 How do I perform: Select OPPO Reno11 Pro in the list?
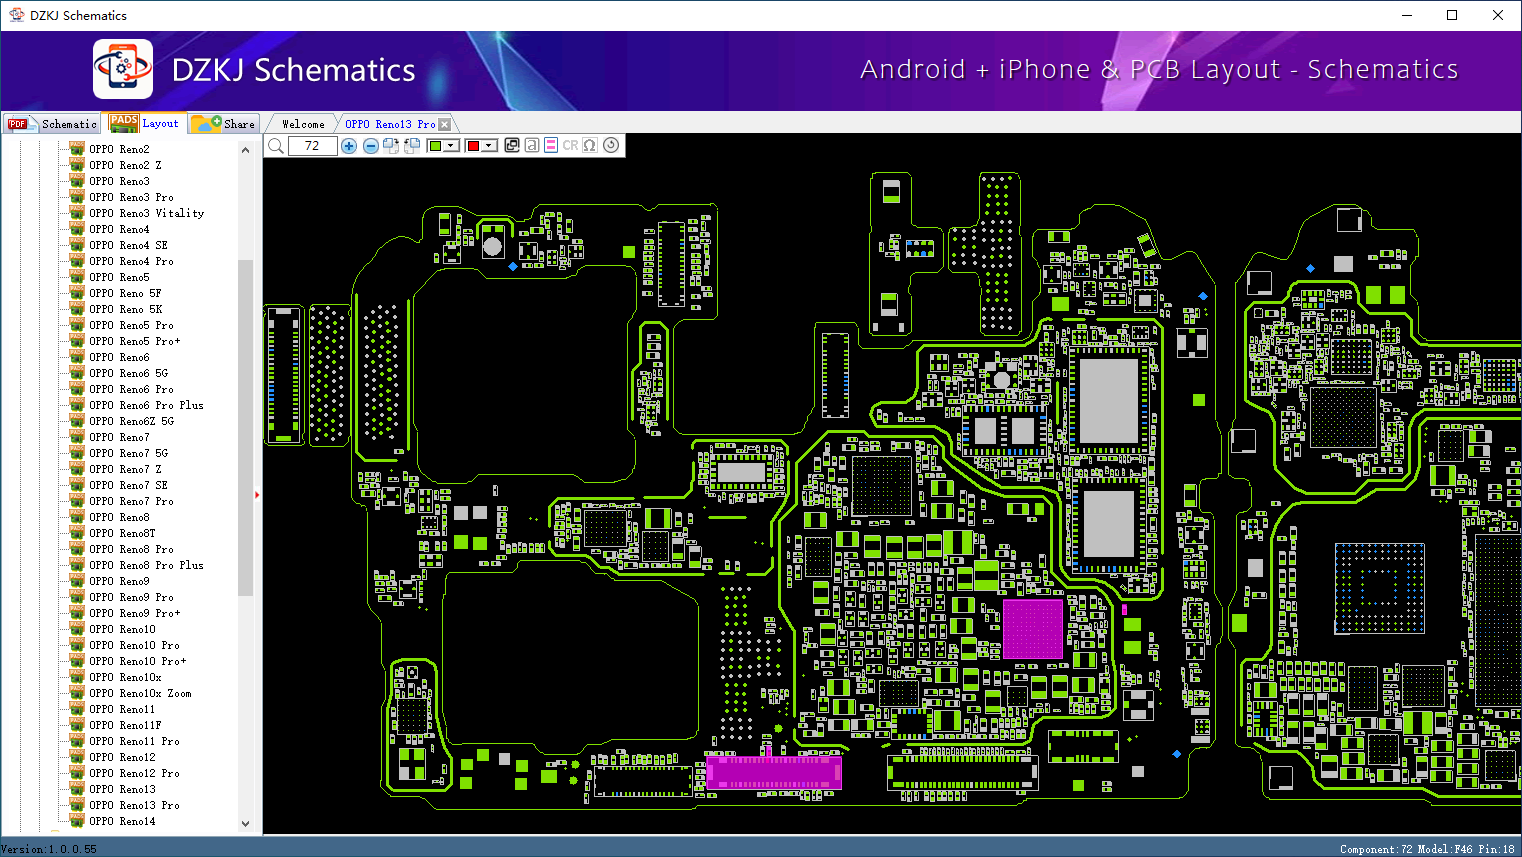(x=135, y=741)
